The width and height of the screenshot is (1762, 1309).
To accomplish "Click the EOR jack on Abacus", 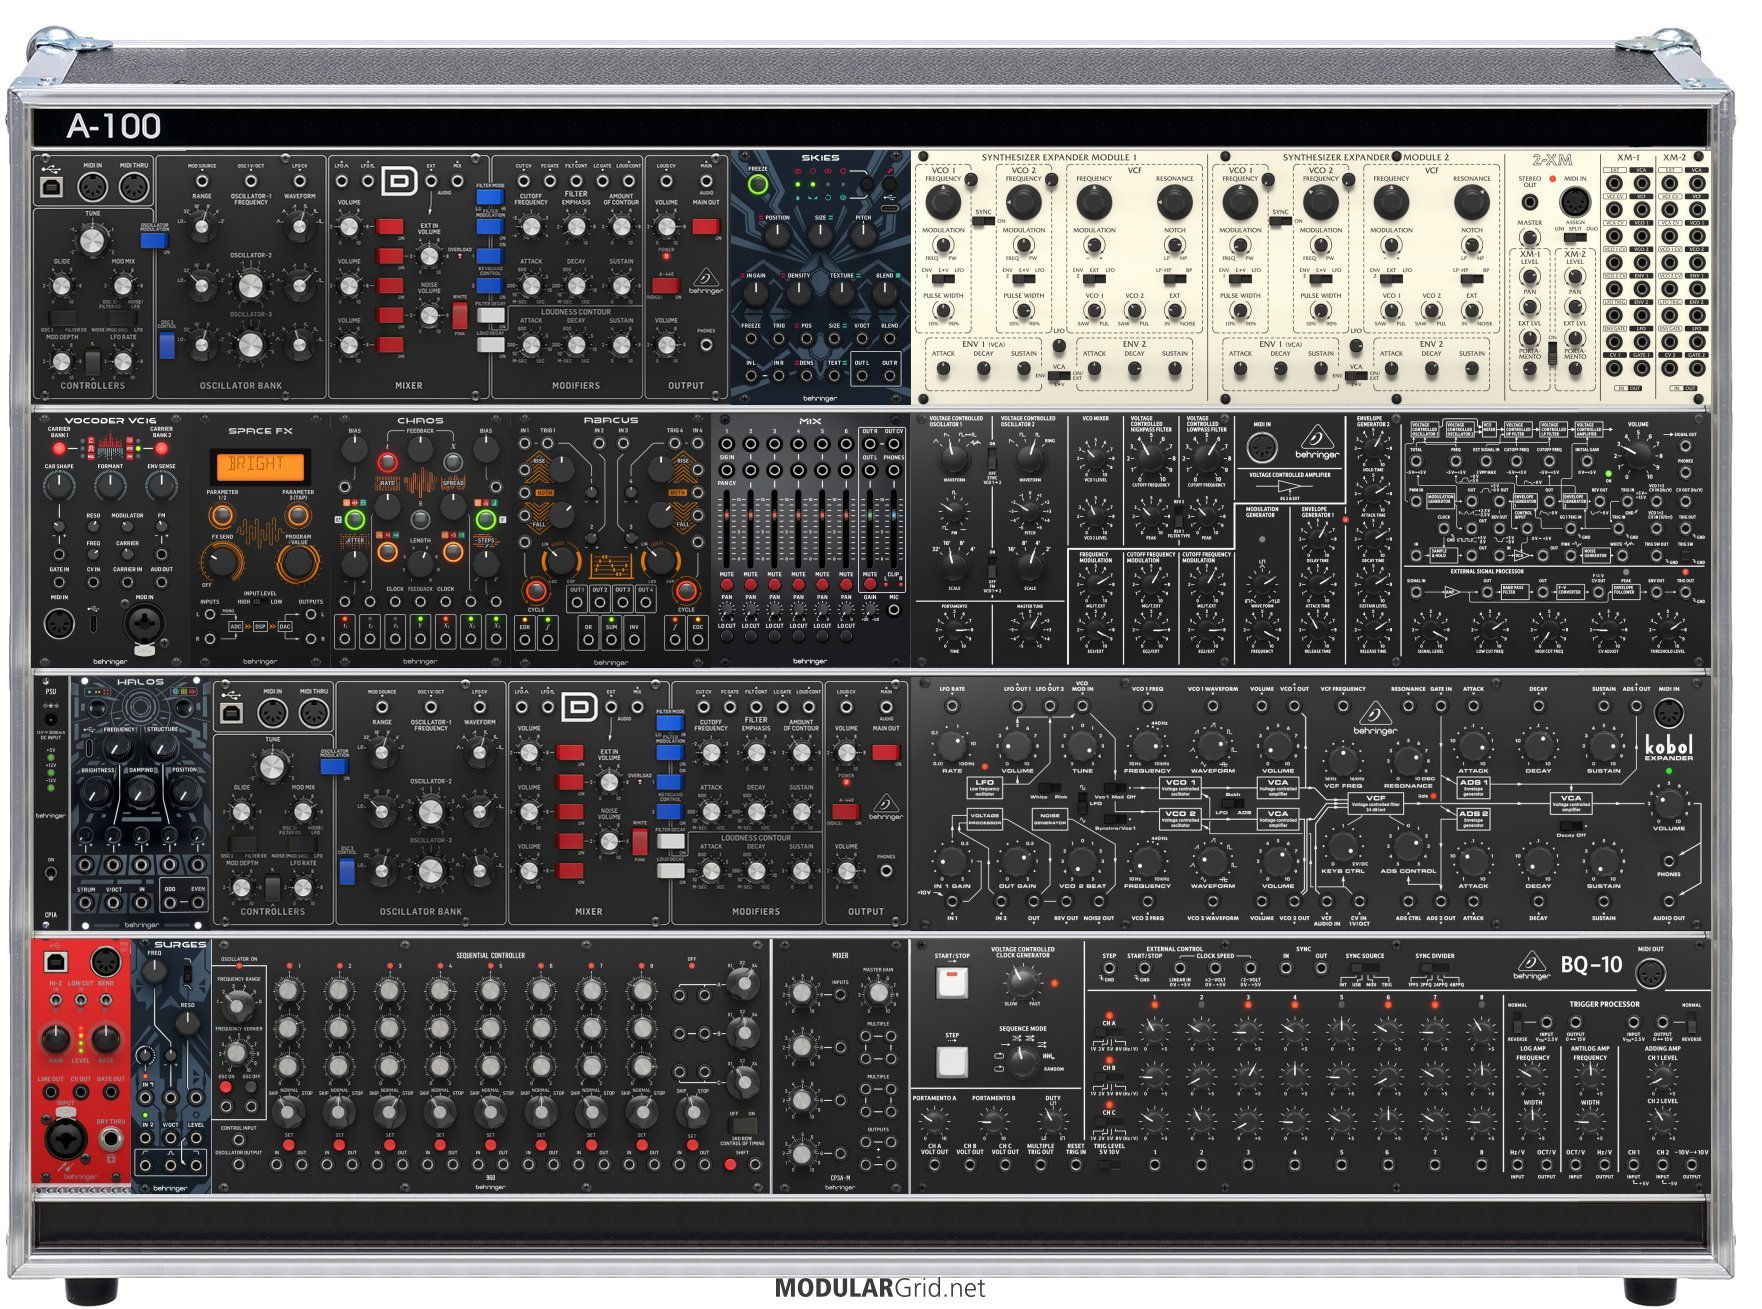I will [x=524, y=640].
